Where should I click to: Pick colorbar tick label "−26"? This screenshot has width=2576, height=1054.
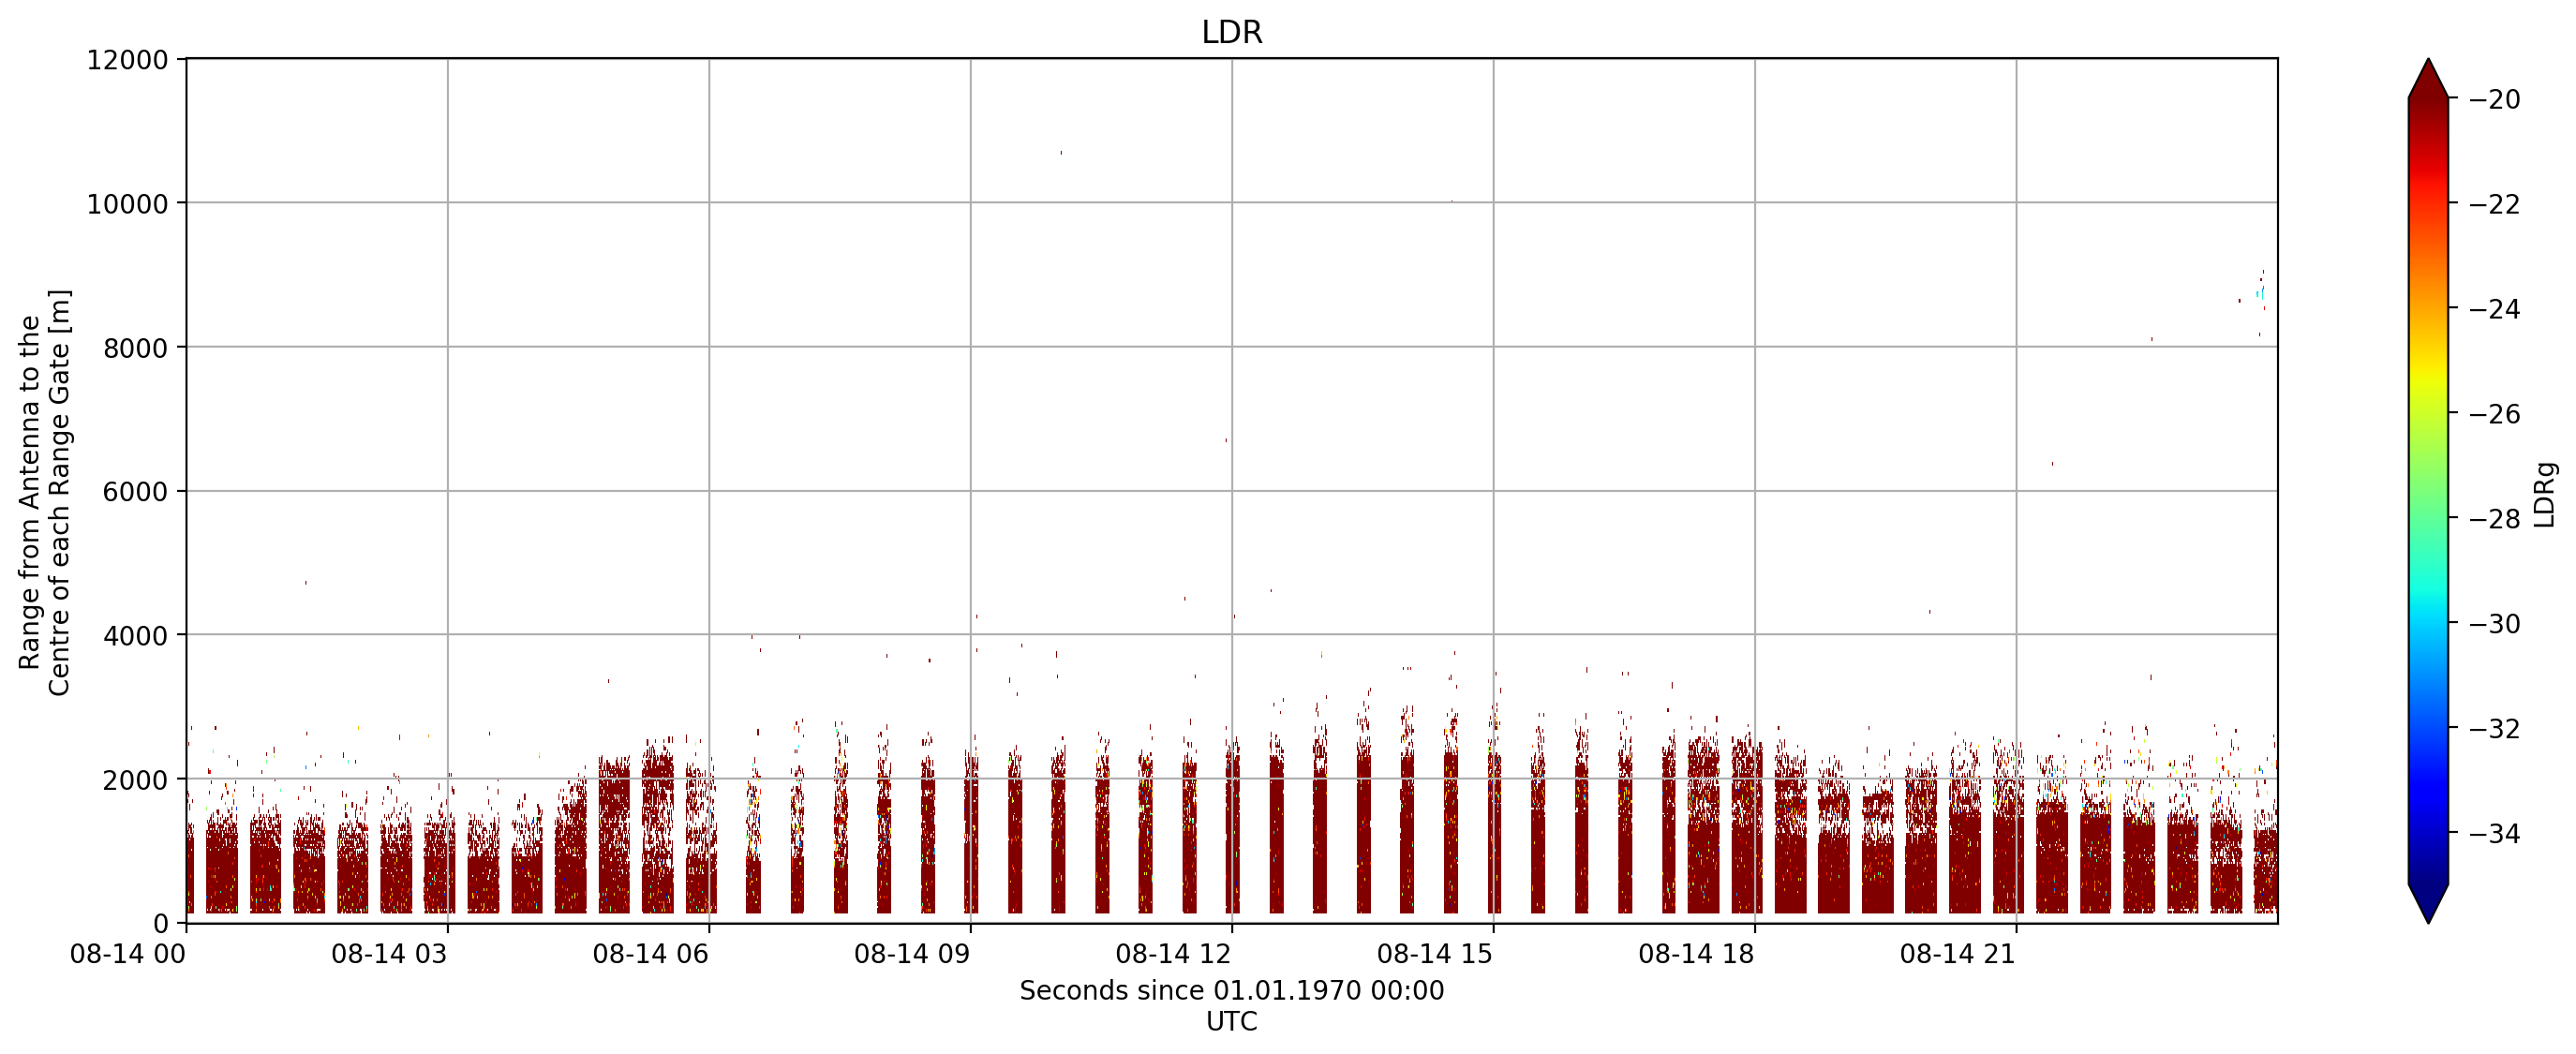(2495, 414)
